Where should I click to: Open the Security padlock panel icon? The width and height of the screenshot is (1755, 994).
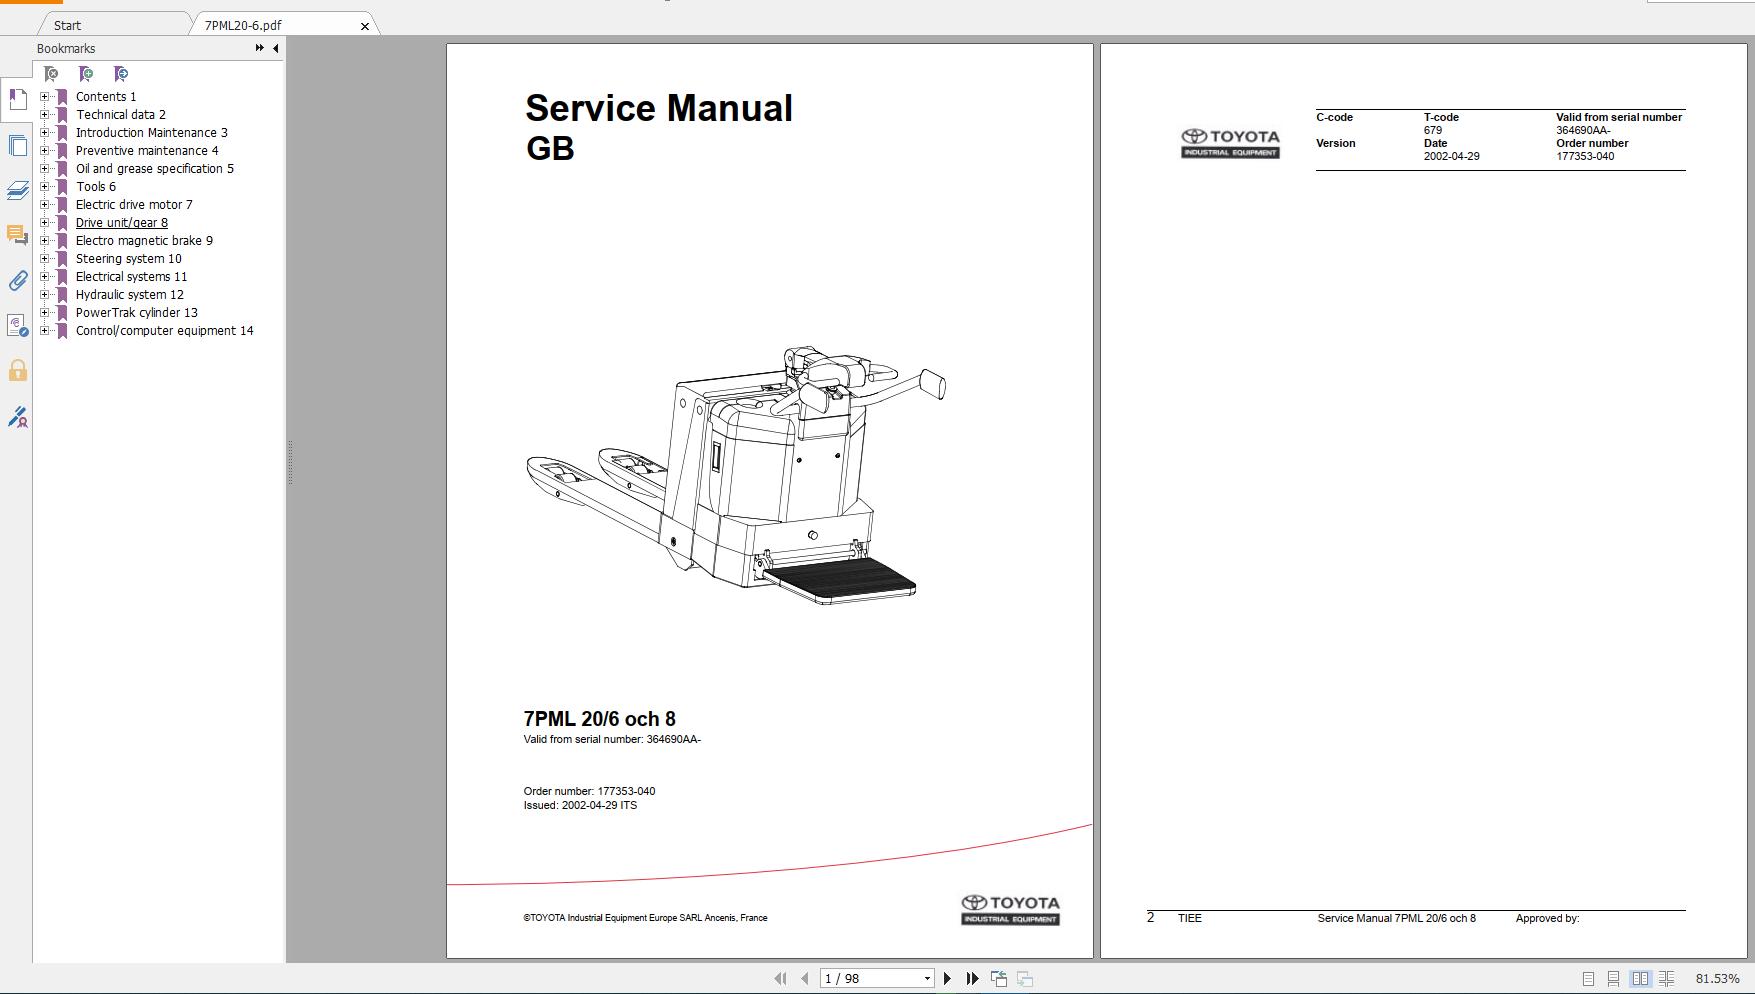tap(17, 371)
